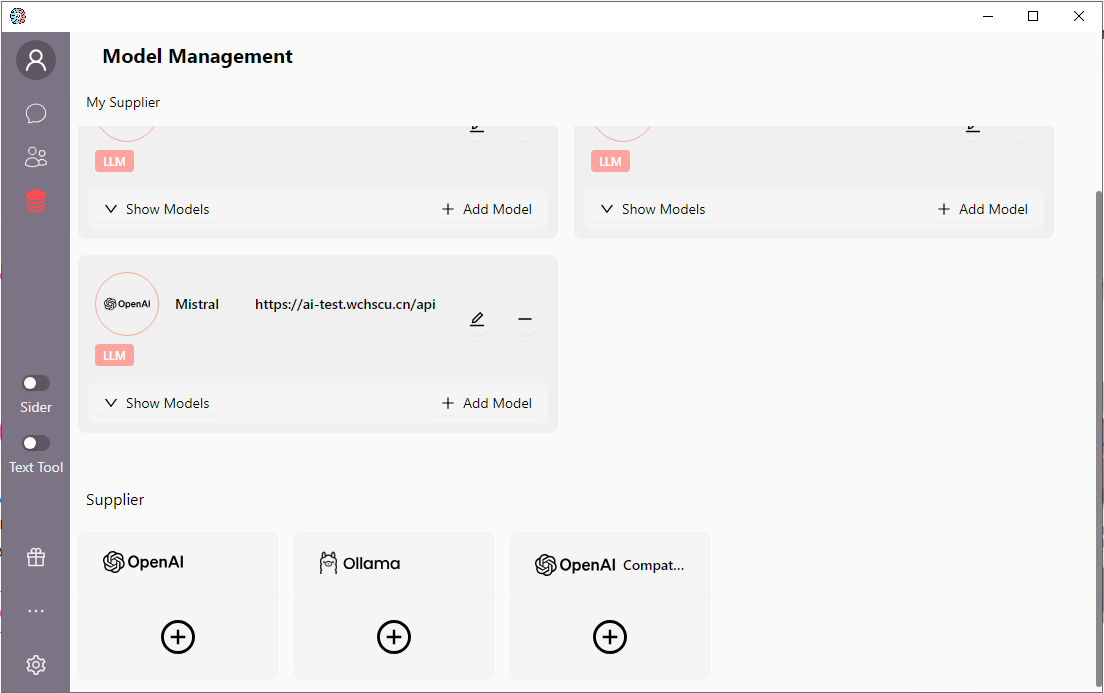Add an Ollama supplier with plus button

pos(394,637)
